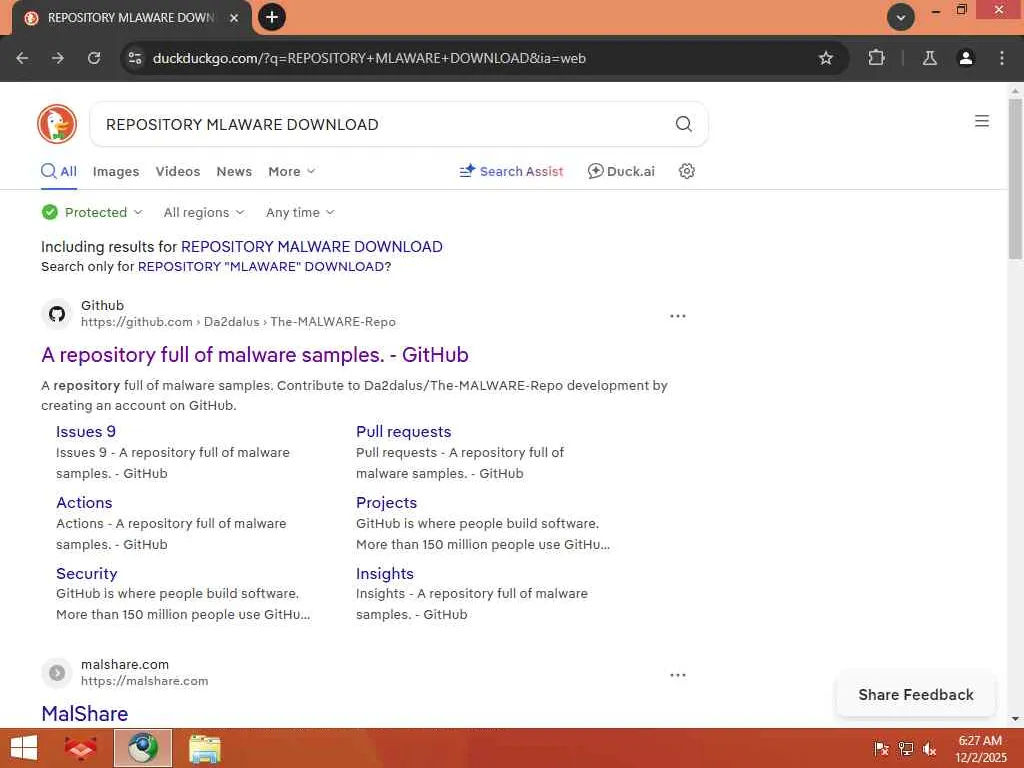This screenshot has width=1024, height=768.
Task: Select the All results tab
Action: [59, 171]
